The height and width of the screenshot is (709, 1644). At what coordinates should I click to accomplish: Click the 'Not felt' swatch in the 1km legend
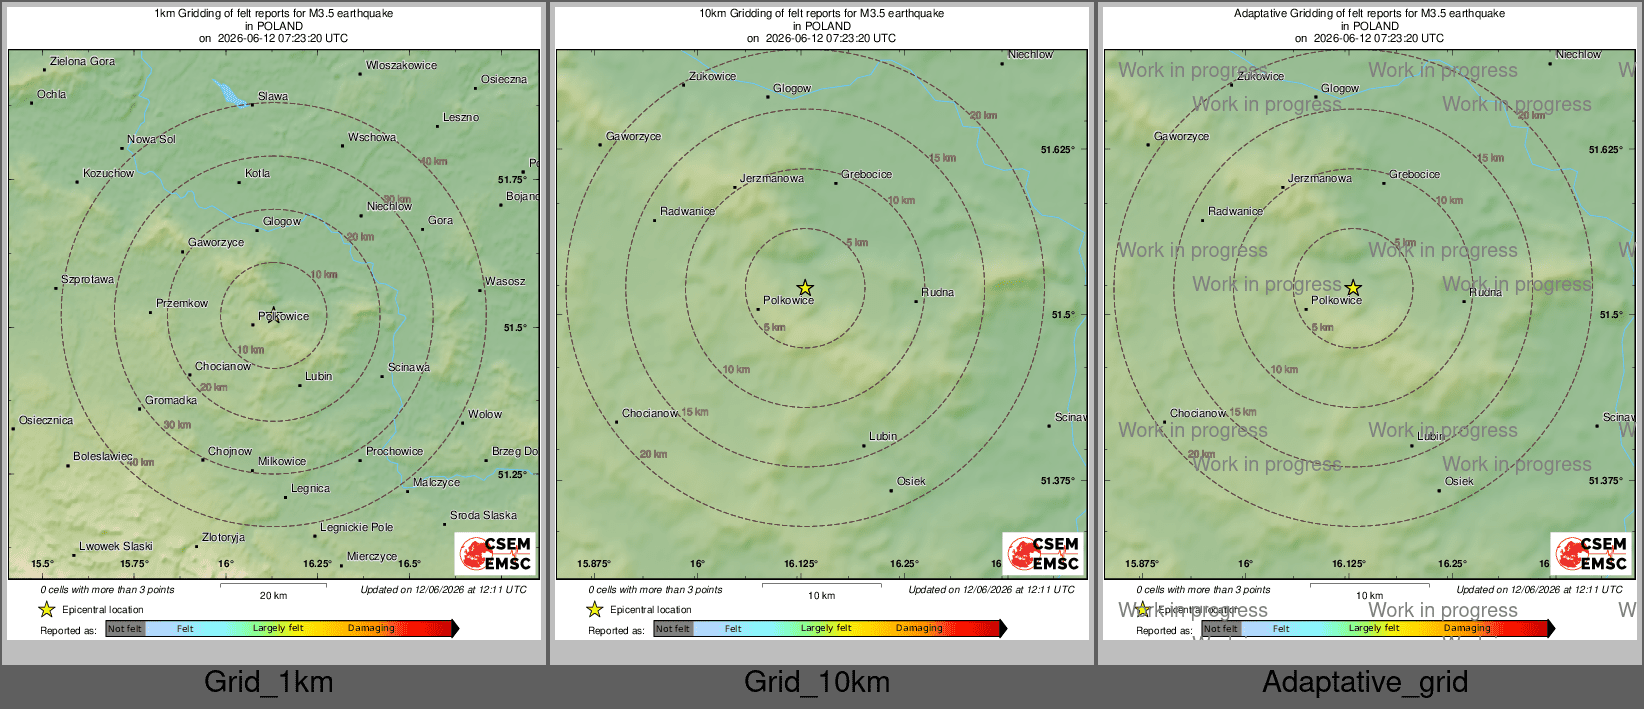tap(125, 628)
